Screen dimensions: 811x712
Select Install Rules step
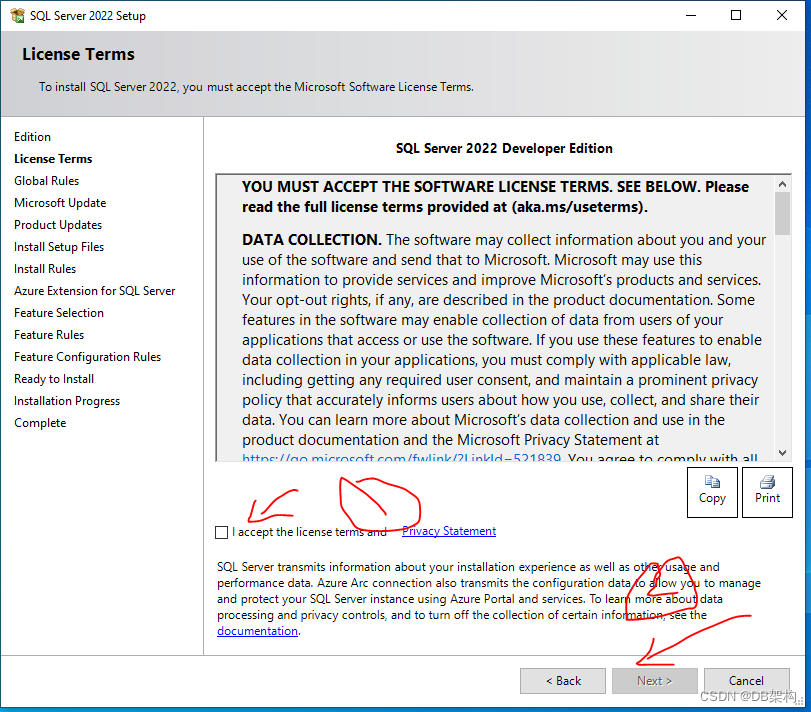pos(44,268)
